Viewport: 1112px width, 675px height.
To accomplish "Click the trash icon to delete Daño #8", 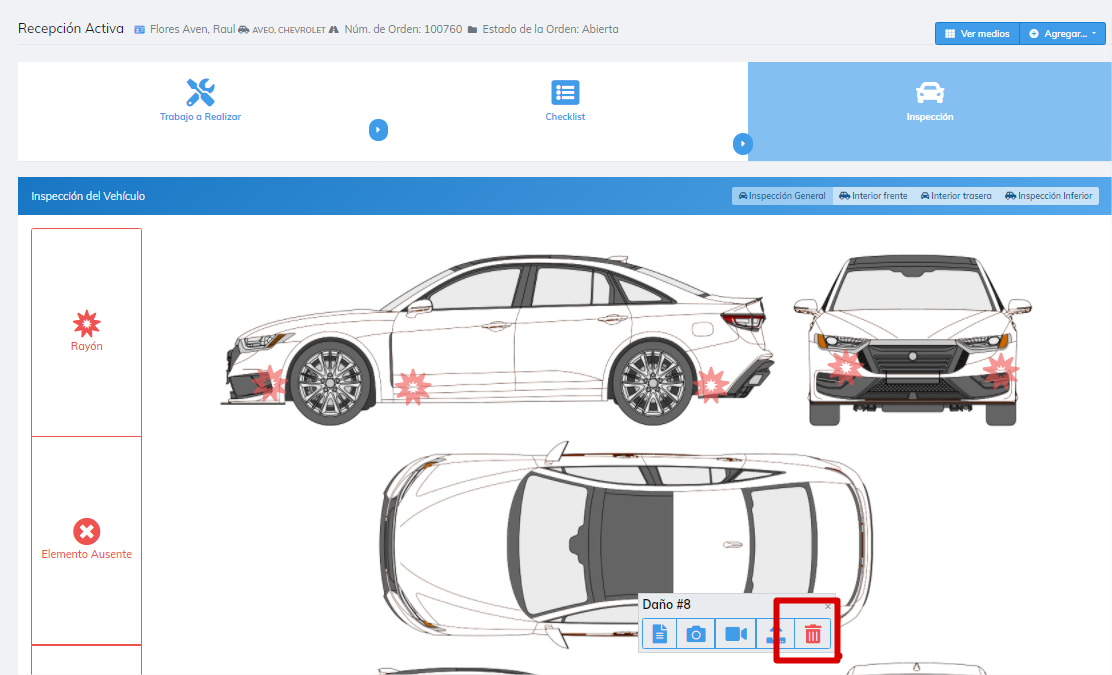I will tap(813, 634).
